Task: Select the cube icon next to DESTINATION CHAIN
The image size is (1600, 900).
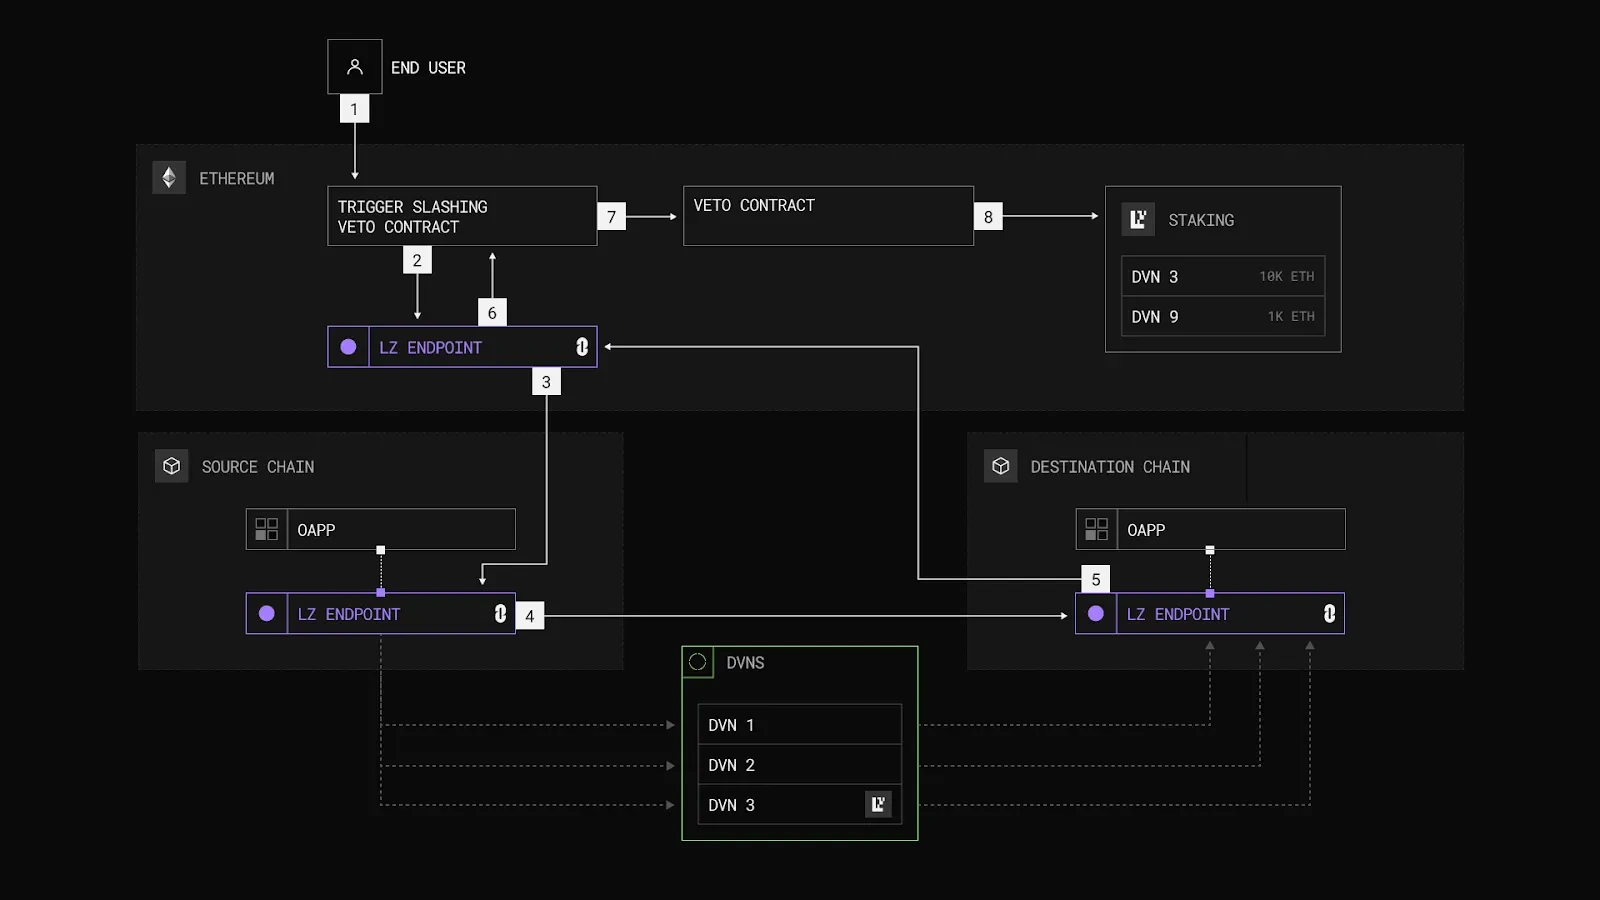Action: pyautogui.click(x=1000, y=465)
